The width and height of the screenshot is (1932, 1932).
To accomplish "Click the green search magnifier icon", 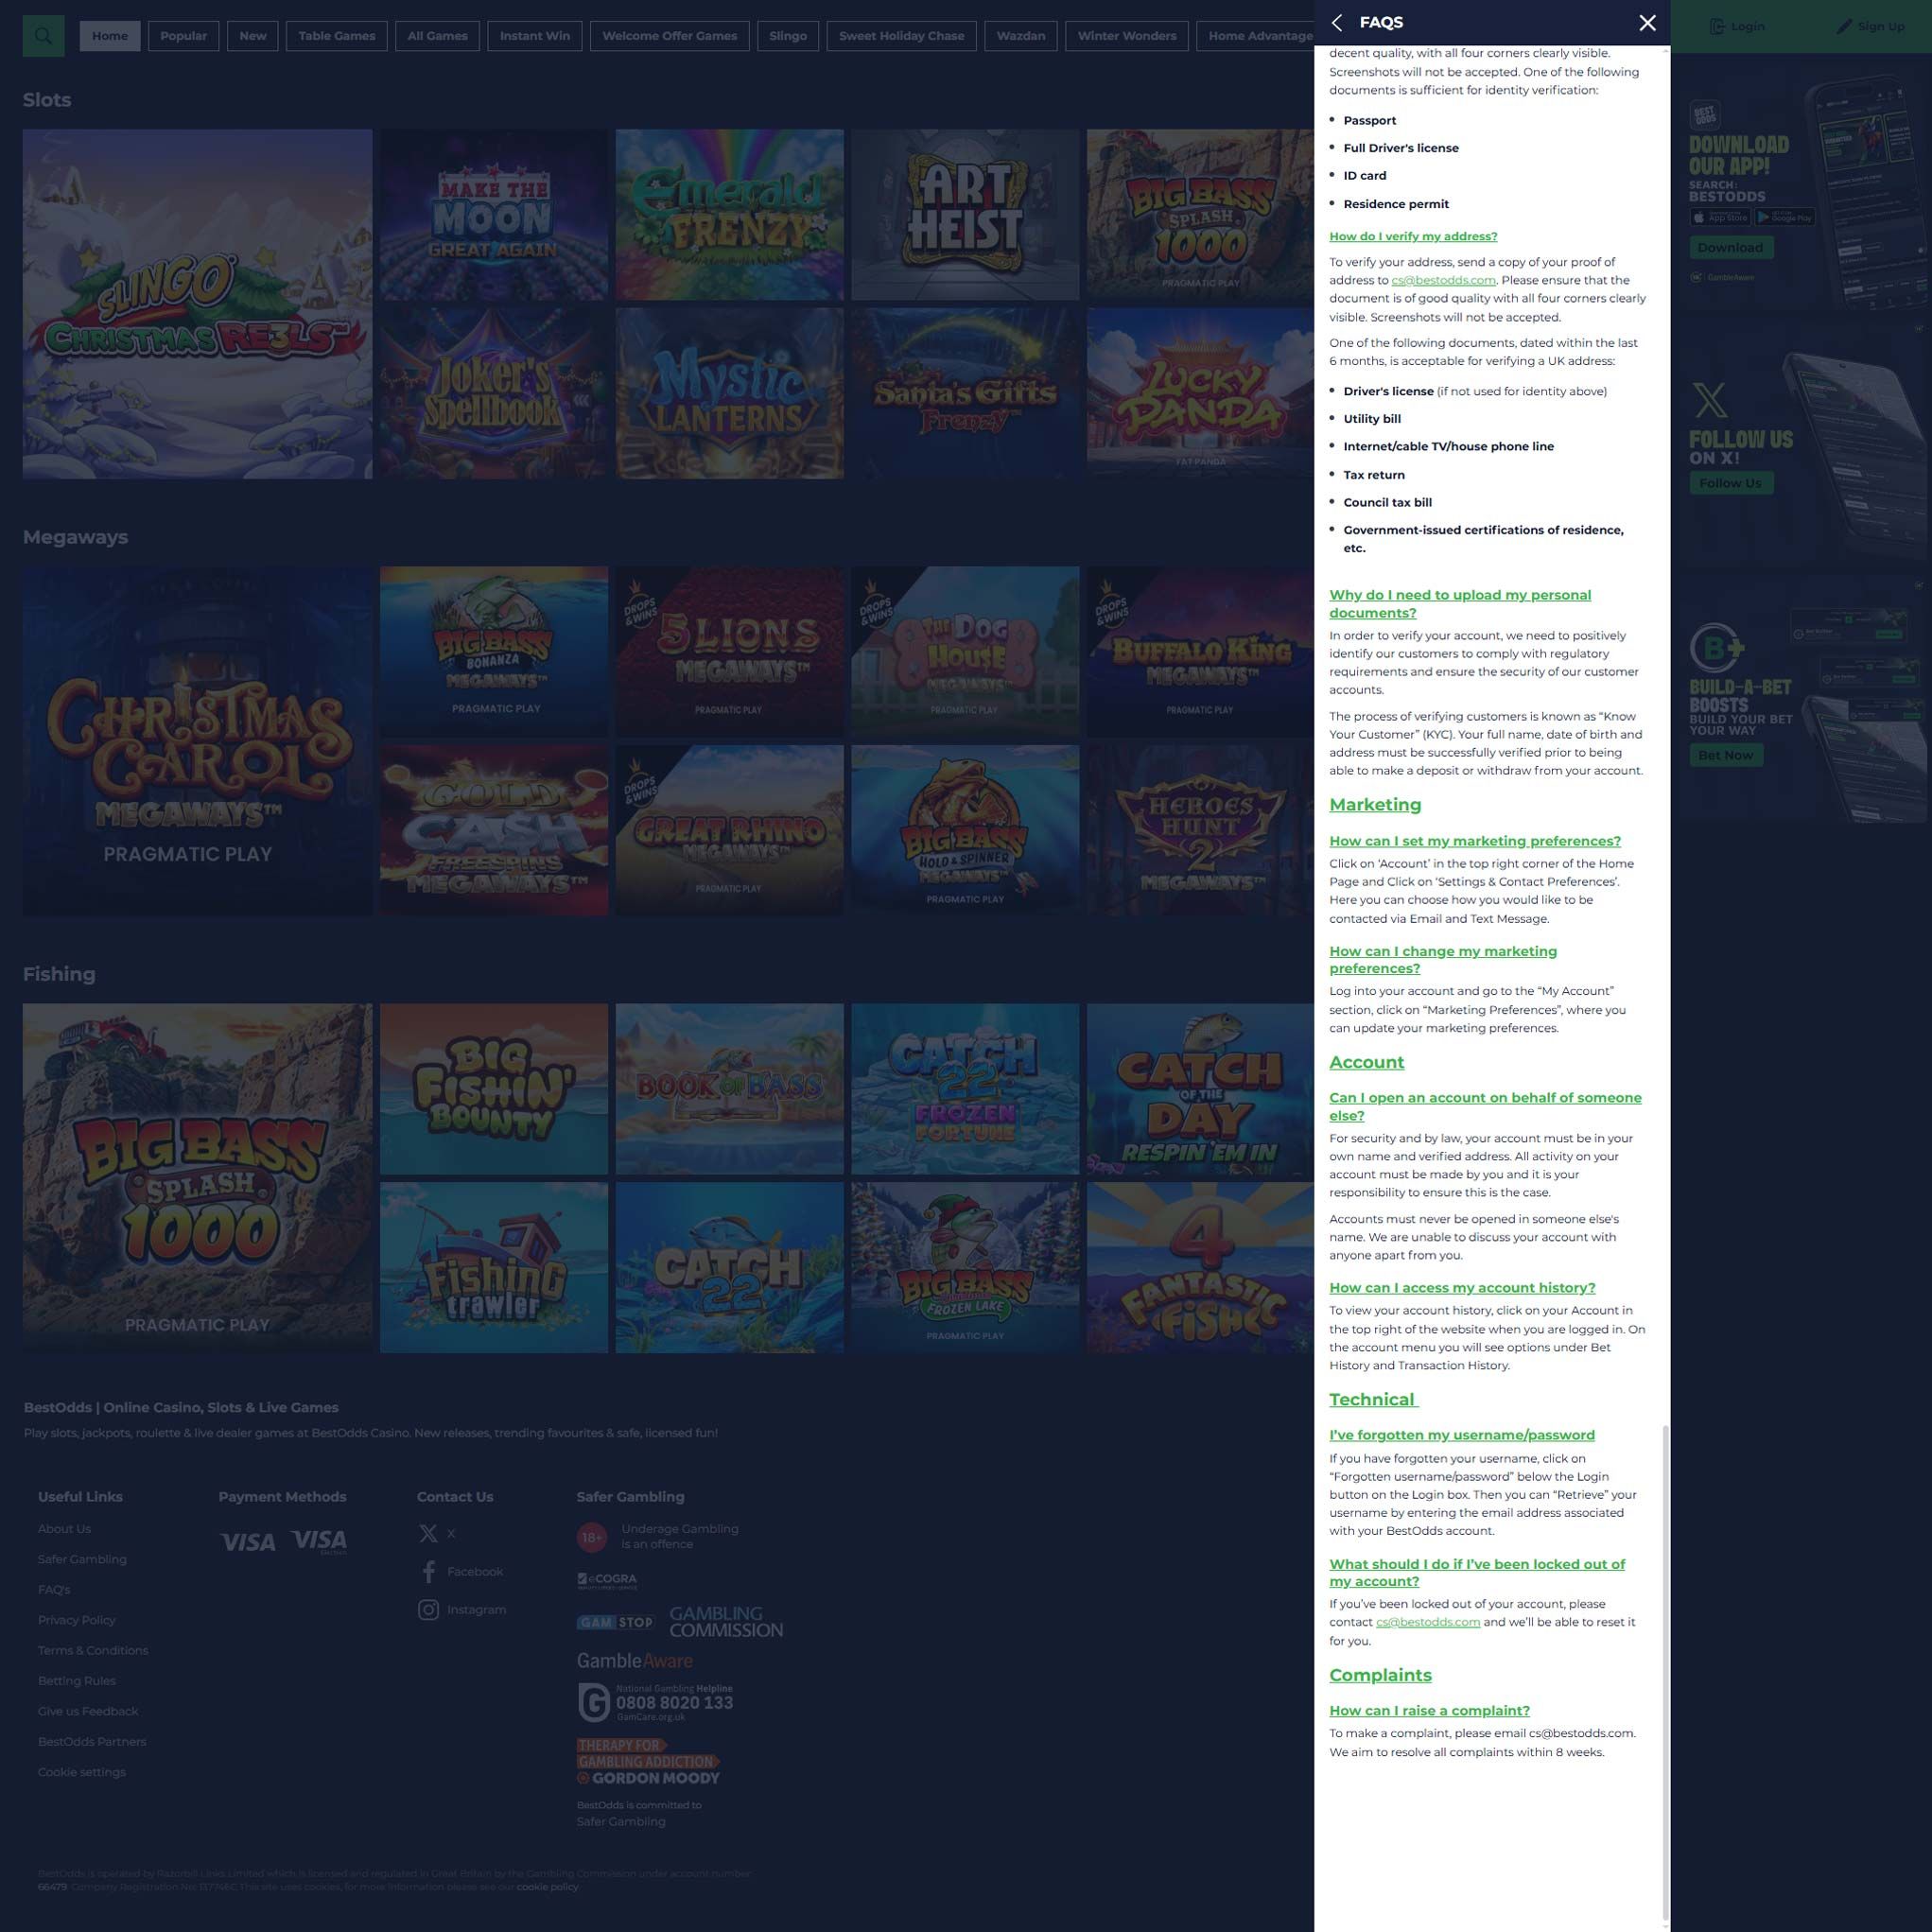I will tap(43, 36).
